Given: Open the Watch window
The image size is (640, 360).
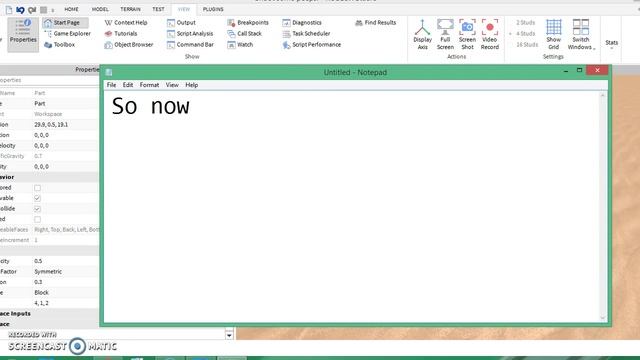Looking at the screenshot, I should pos(240,44).
